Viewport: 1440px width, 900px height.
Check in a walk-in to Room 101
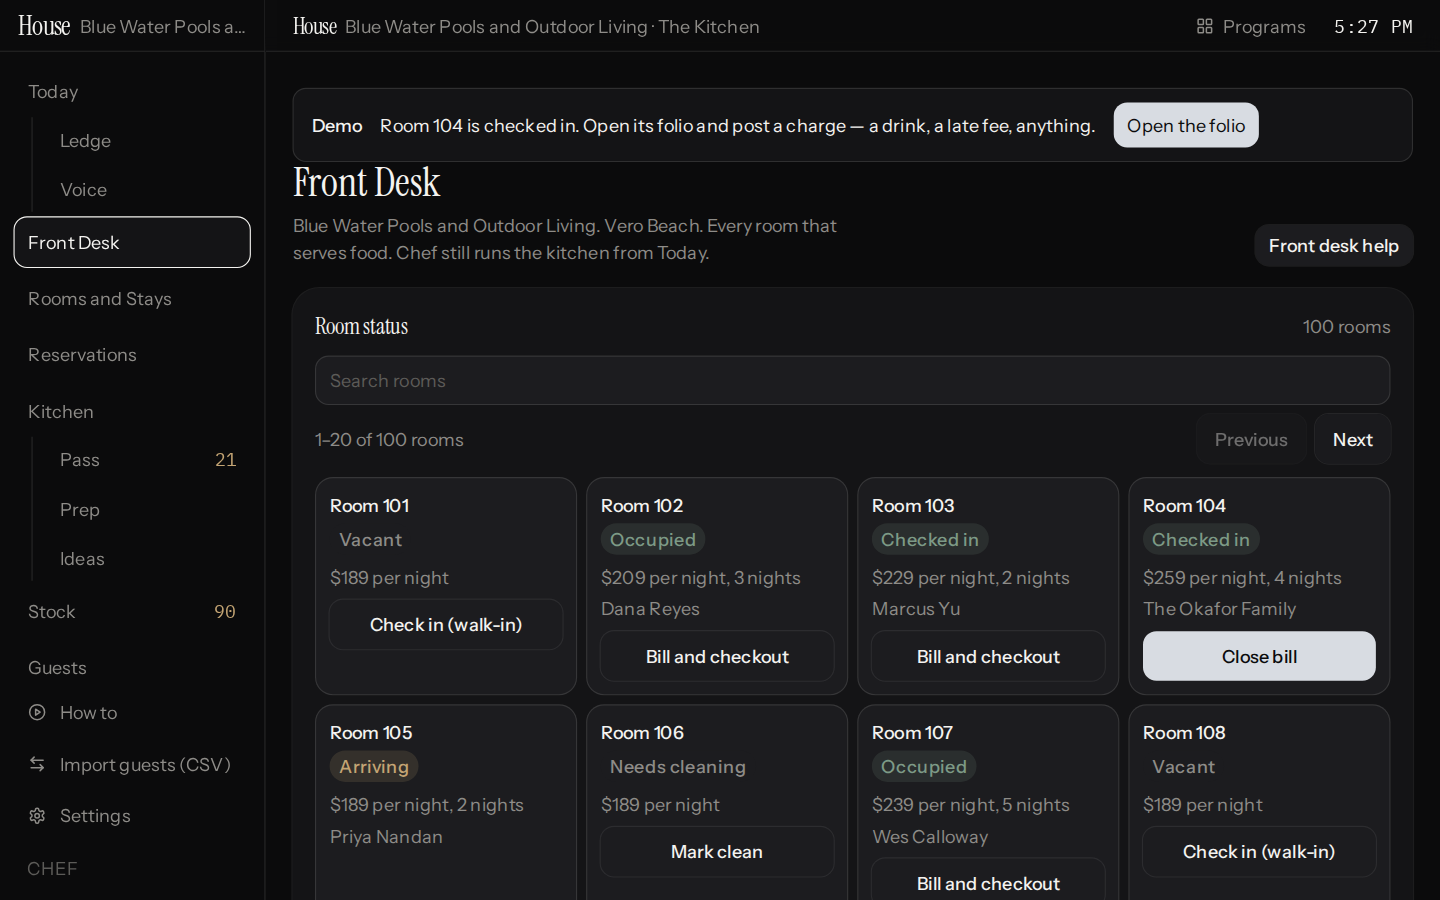446,624
